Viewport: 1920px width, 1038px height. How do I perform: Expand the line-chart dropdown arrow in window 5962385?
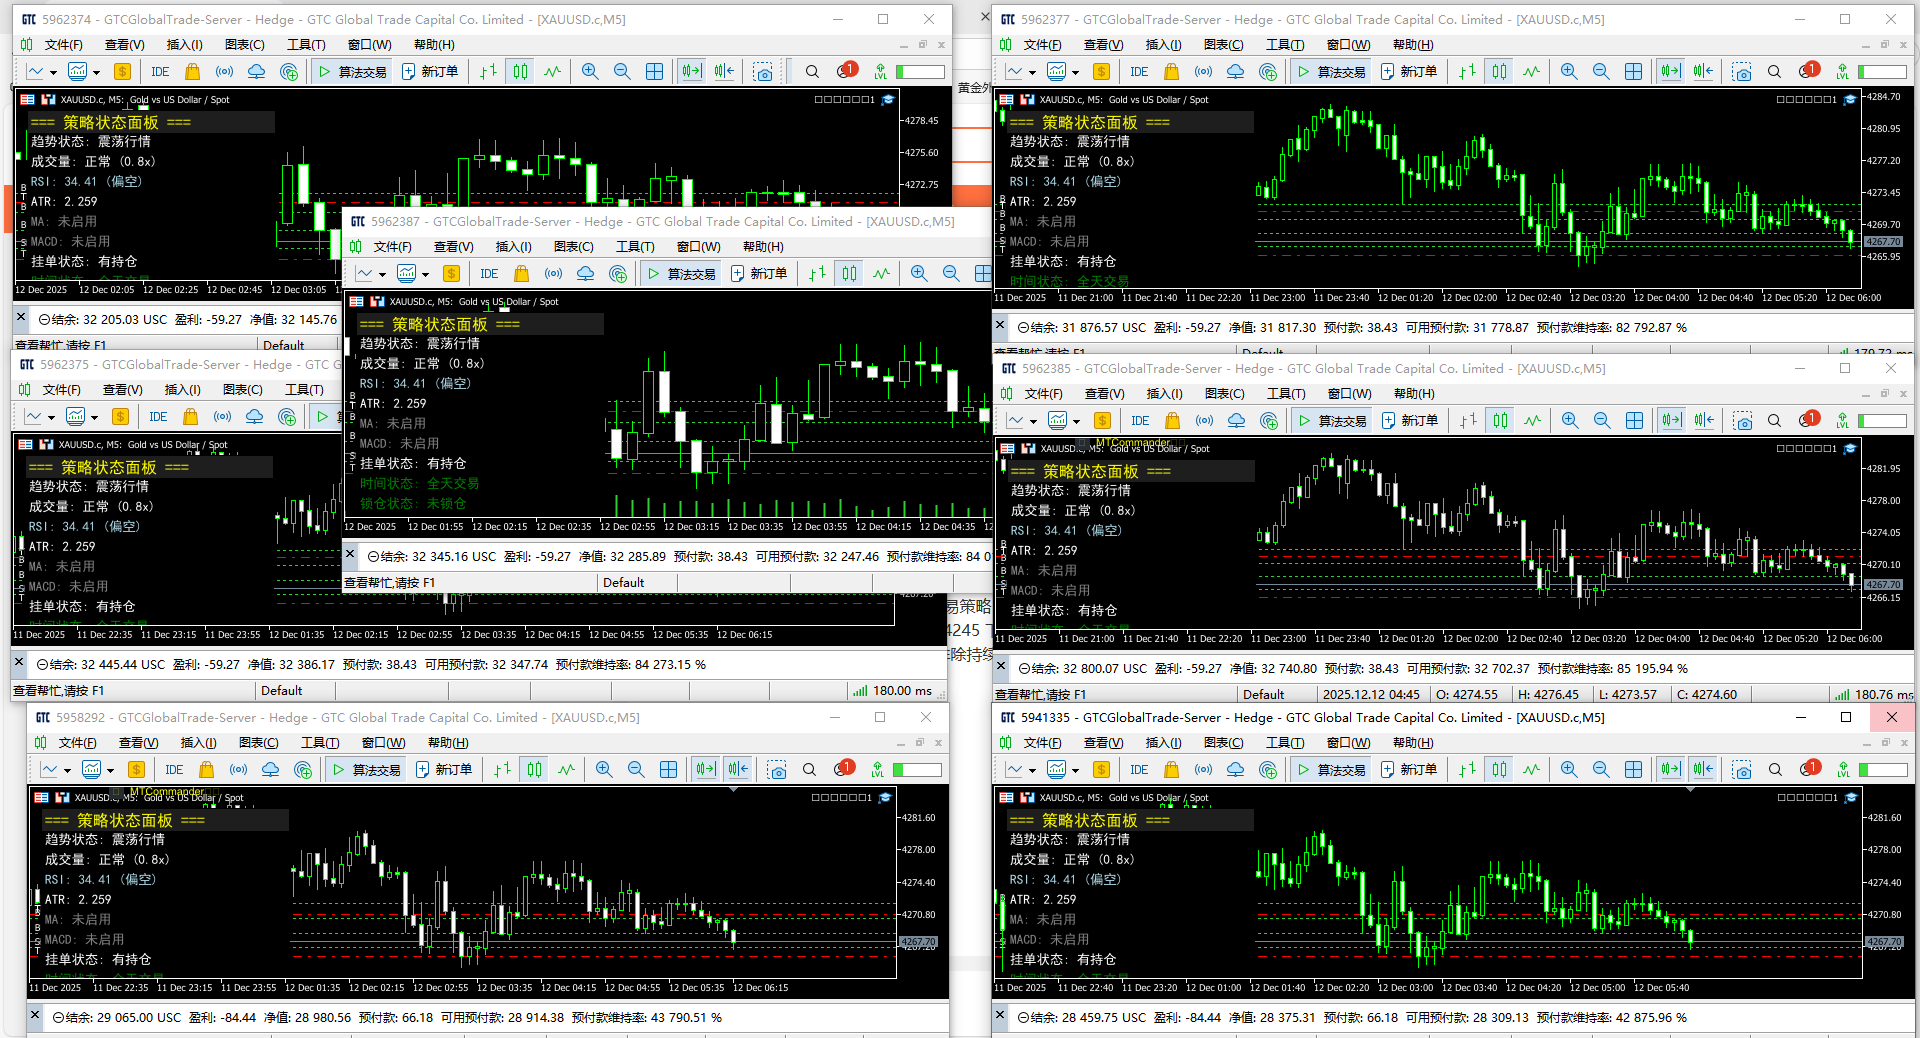tap(1033, 422)
